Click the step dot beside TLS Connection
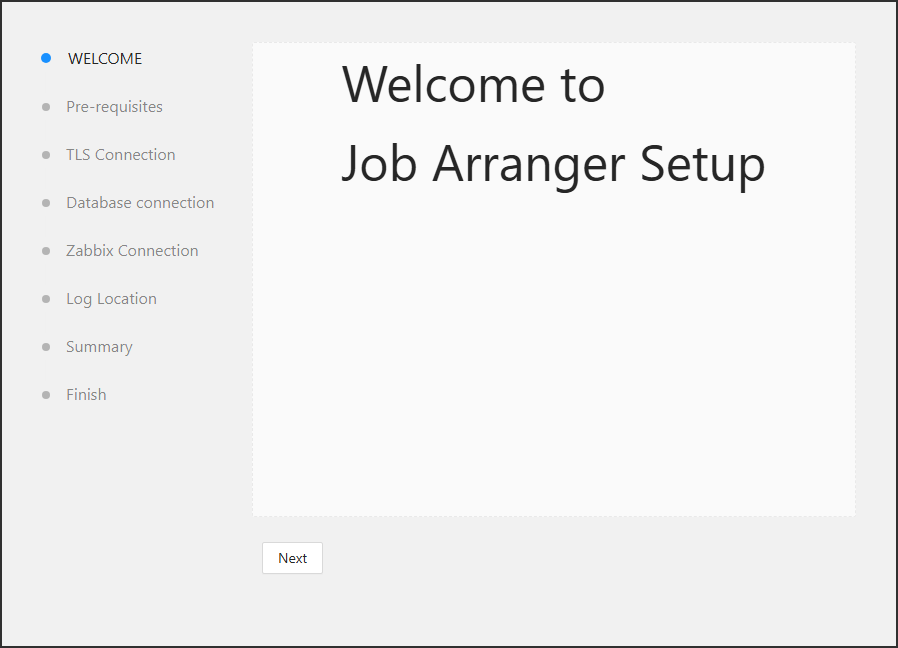This screenshot has height=648, width=898. click(46, 155)
